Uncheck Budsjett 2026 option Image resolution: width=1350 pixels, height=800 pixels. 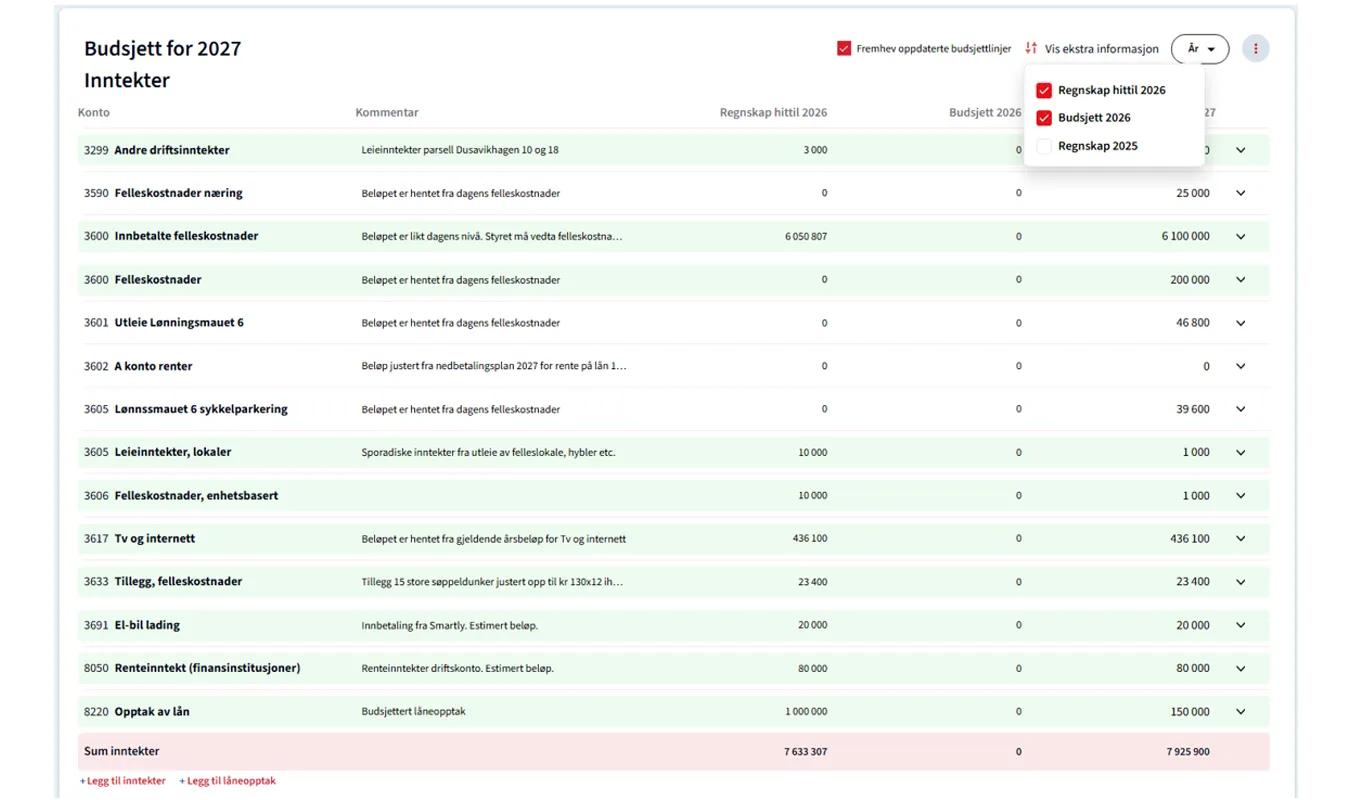tap(1044, 118)
